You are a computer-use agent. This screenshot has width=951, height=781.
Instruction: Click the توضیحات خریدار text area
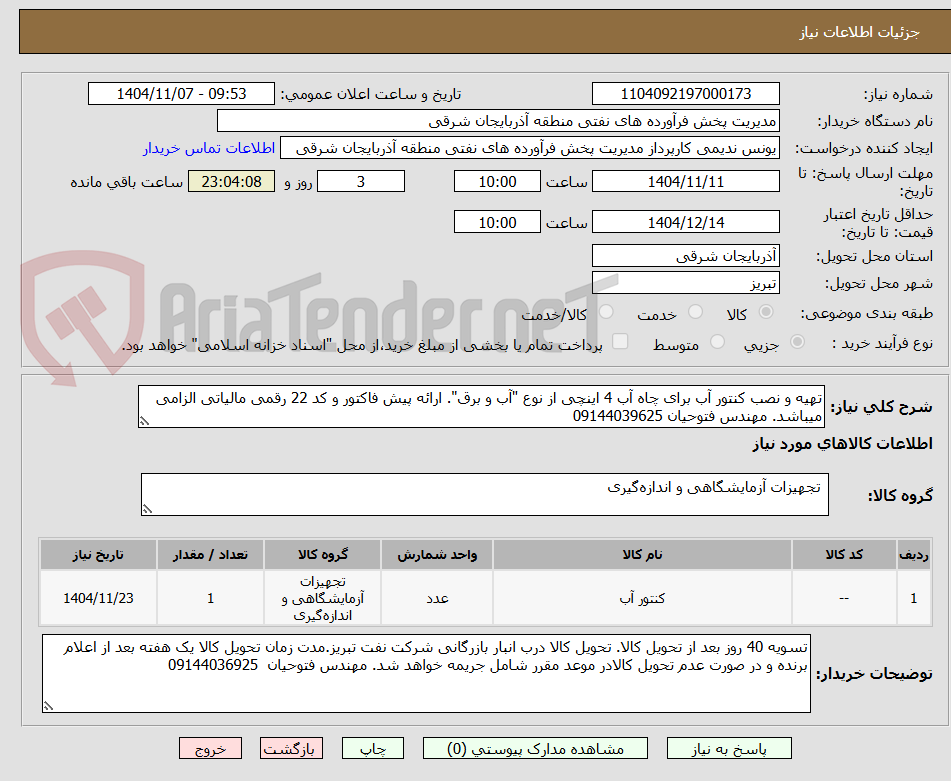tap(426, 673)
